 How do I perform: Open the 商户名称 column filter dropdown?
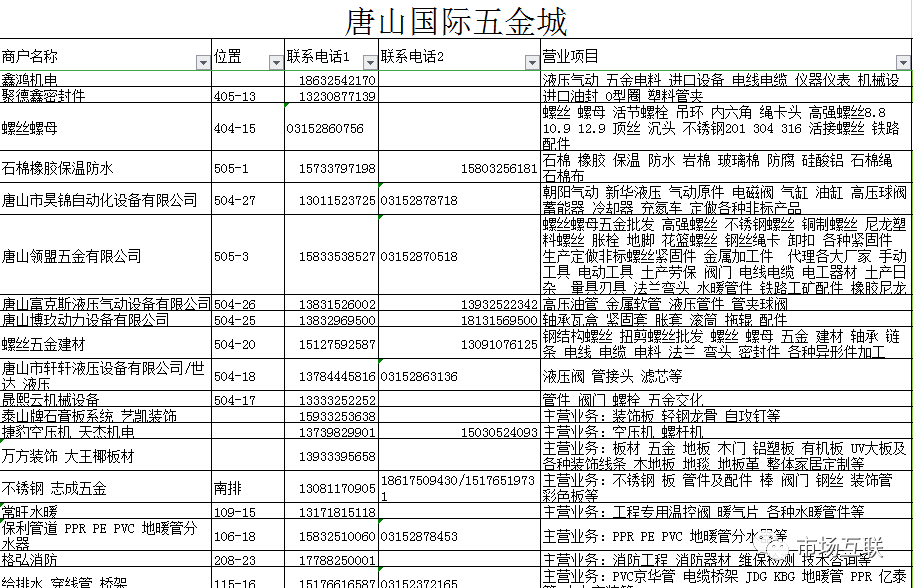click(x=203, y=62)
